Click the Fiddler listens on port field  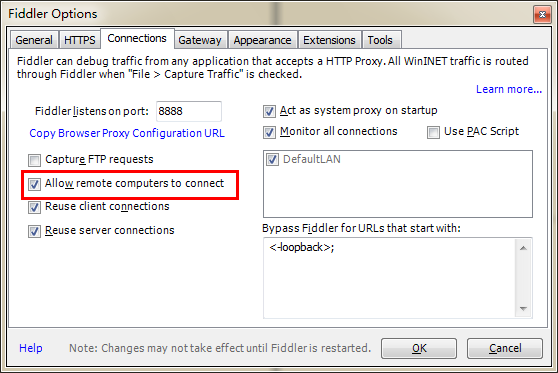pyautogui.click(x=189, y=111)
